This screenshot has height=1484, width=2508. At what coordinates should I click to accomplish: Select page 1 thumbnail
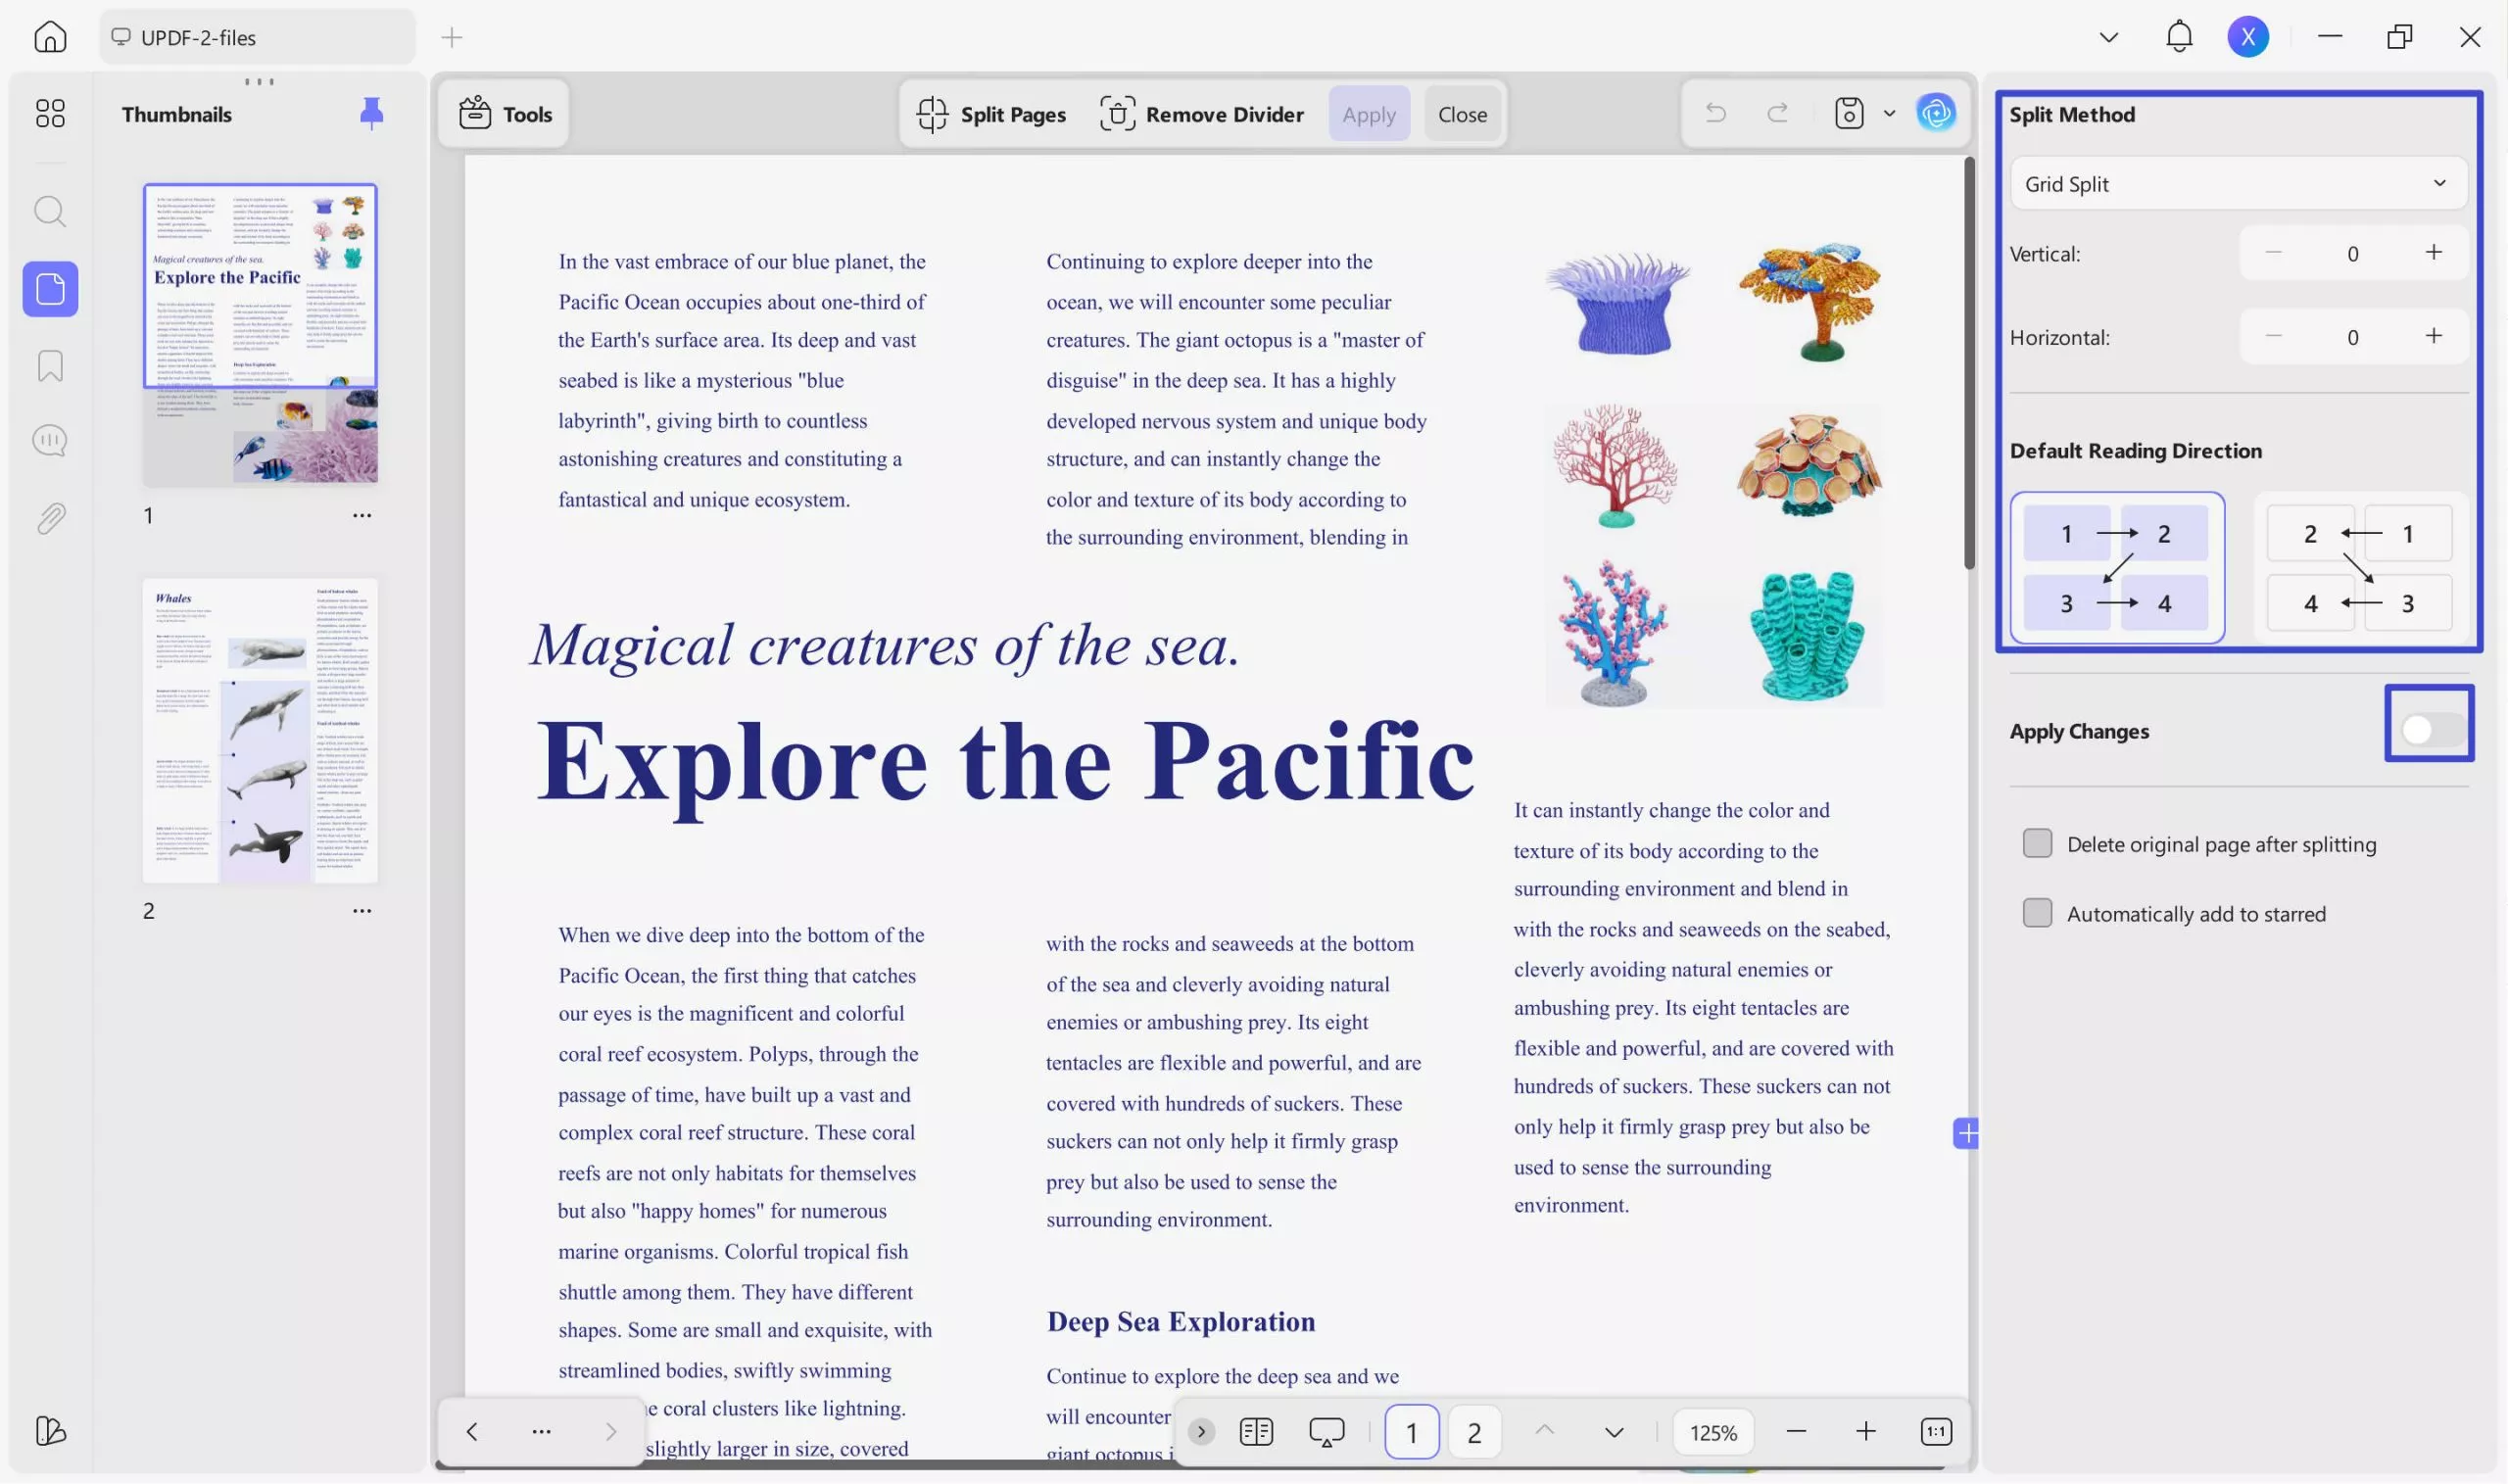tap(260, 333)
